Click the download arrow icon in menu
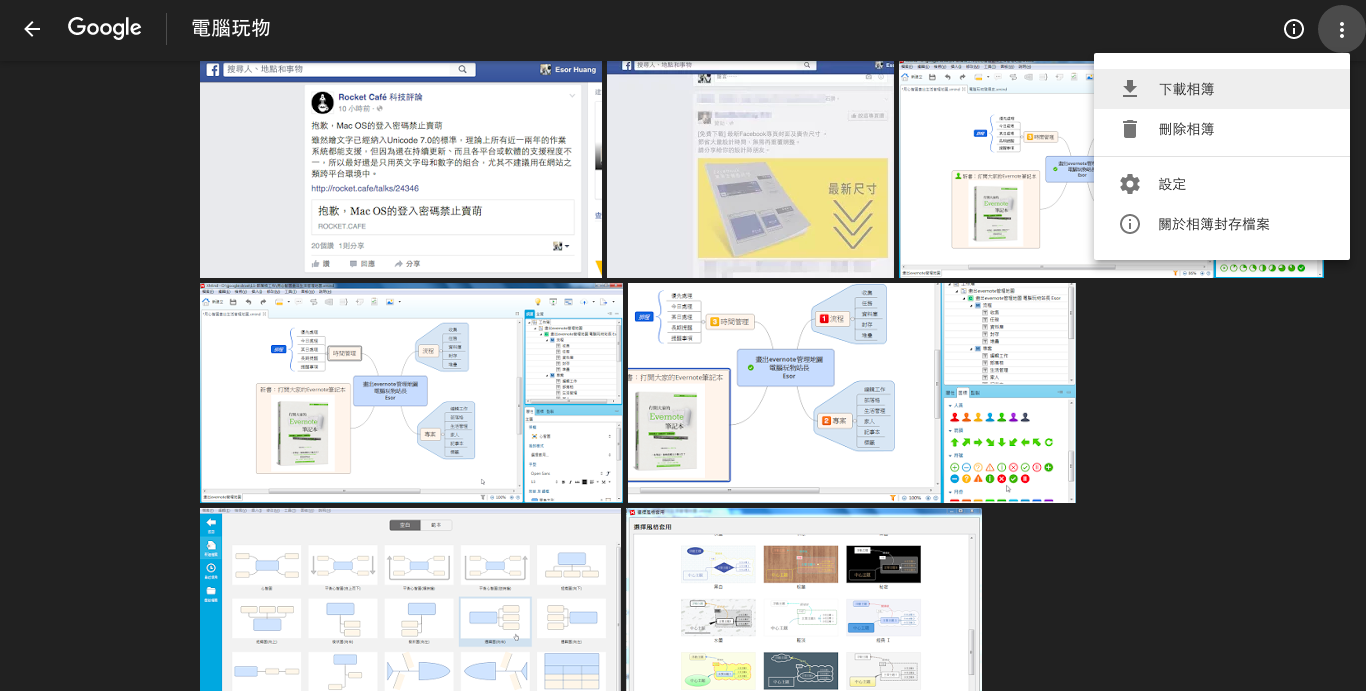1366x691 pixels. click(1130, 89)
